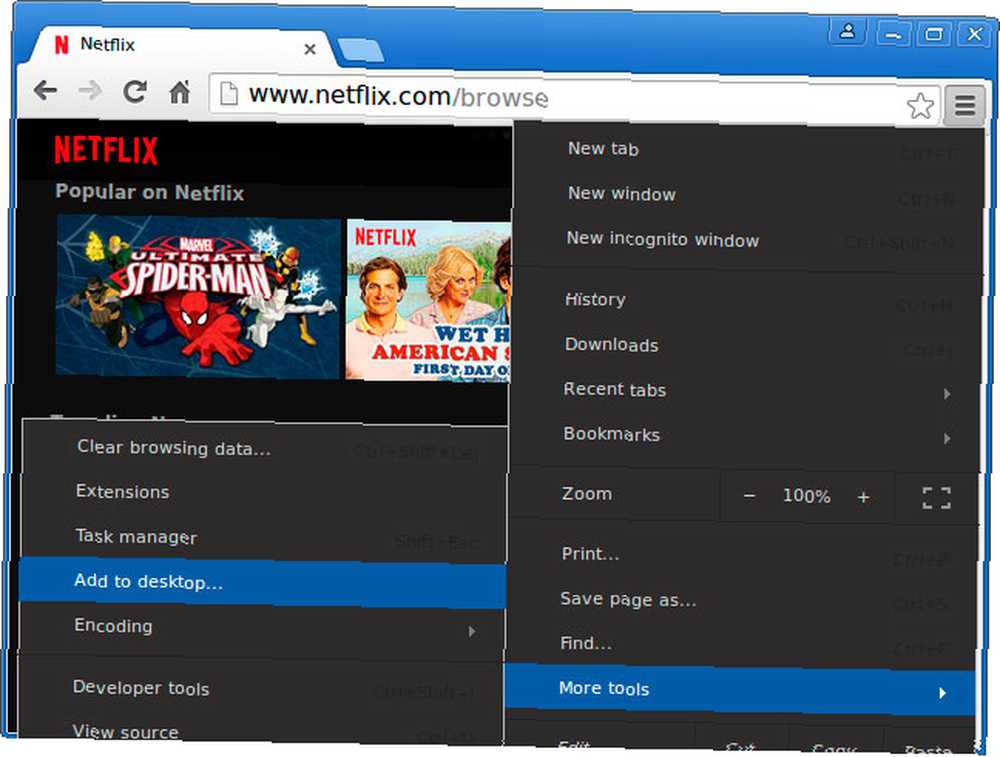Viewport: 1000px width, 757px height.
Task: Click the page icon in address bar
Action: [228, 94]
